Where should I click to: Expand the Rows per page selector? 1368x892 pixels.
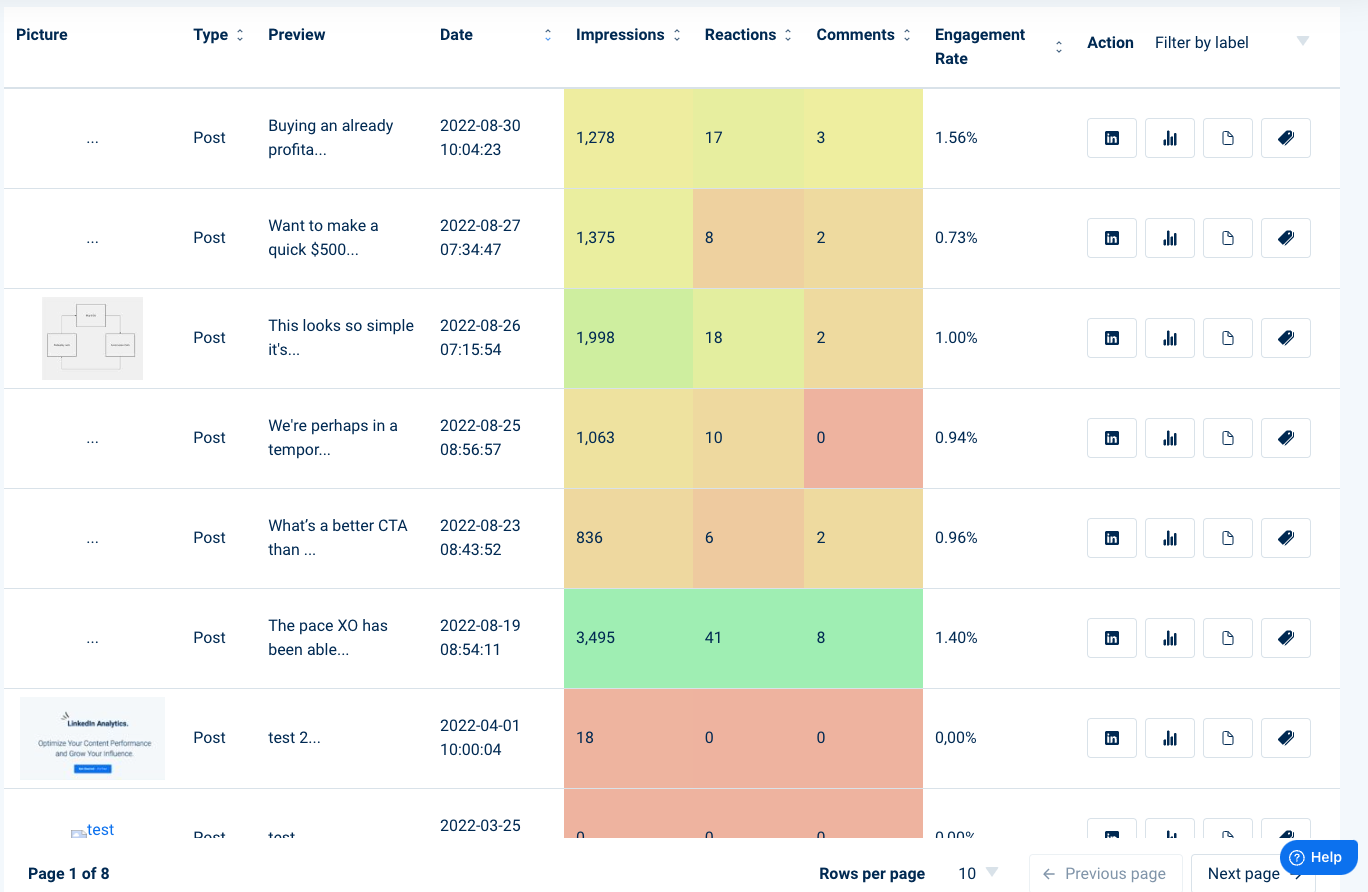(979, 874)
